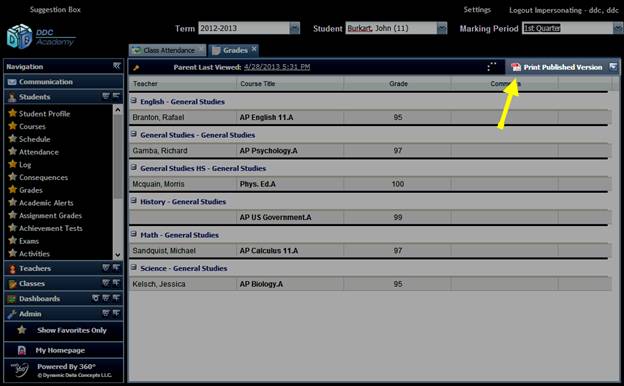Toggle the favorite star beside Attendance
The width and height of the screenshot is (624, 386).
tap(13, 151)
